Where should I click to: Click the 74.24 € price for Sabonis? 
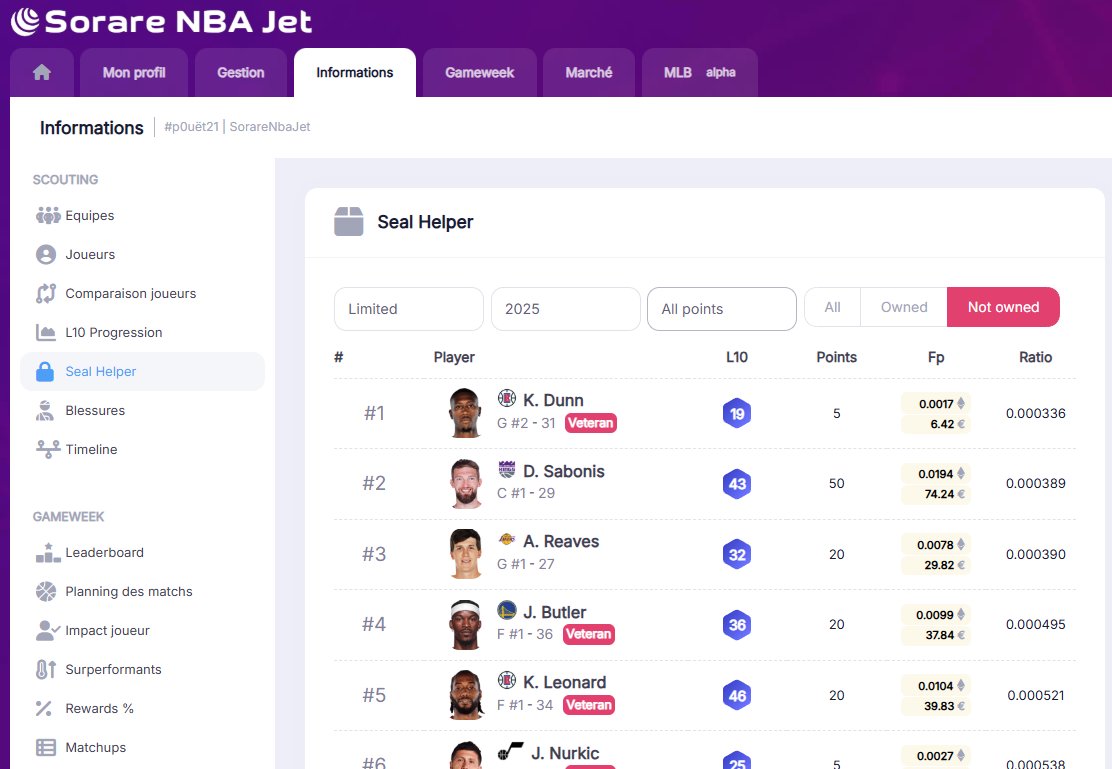936,494
